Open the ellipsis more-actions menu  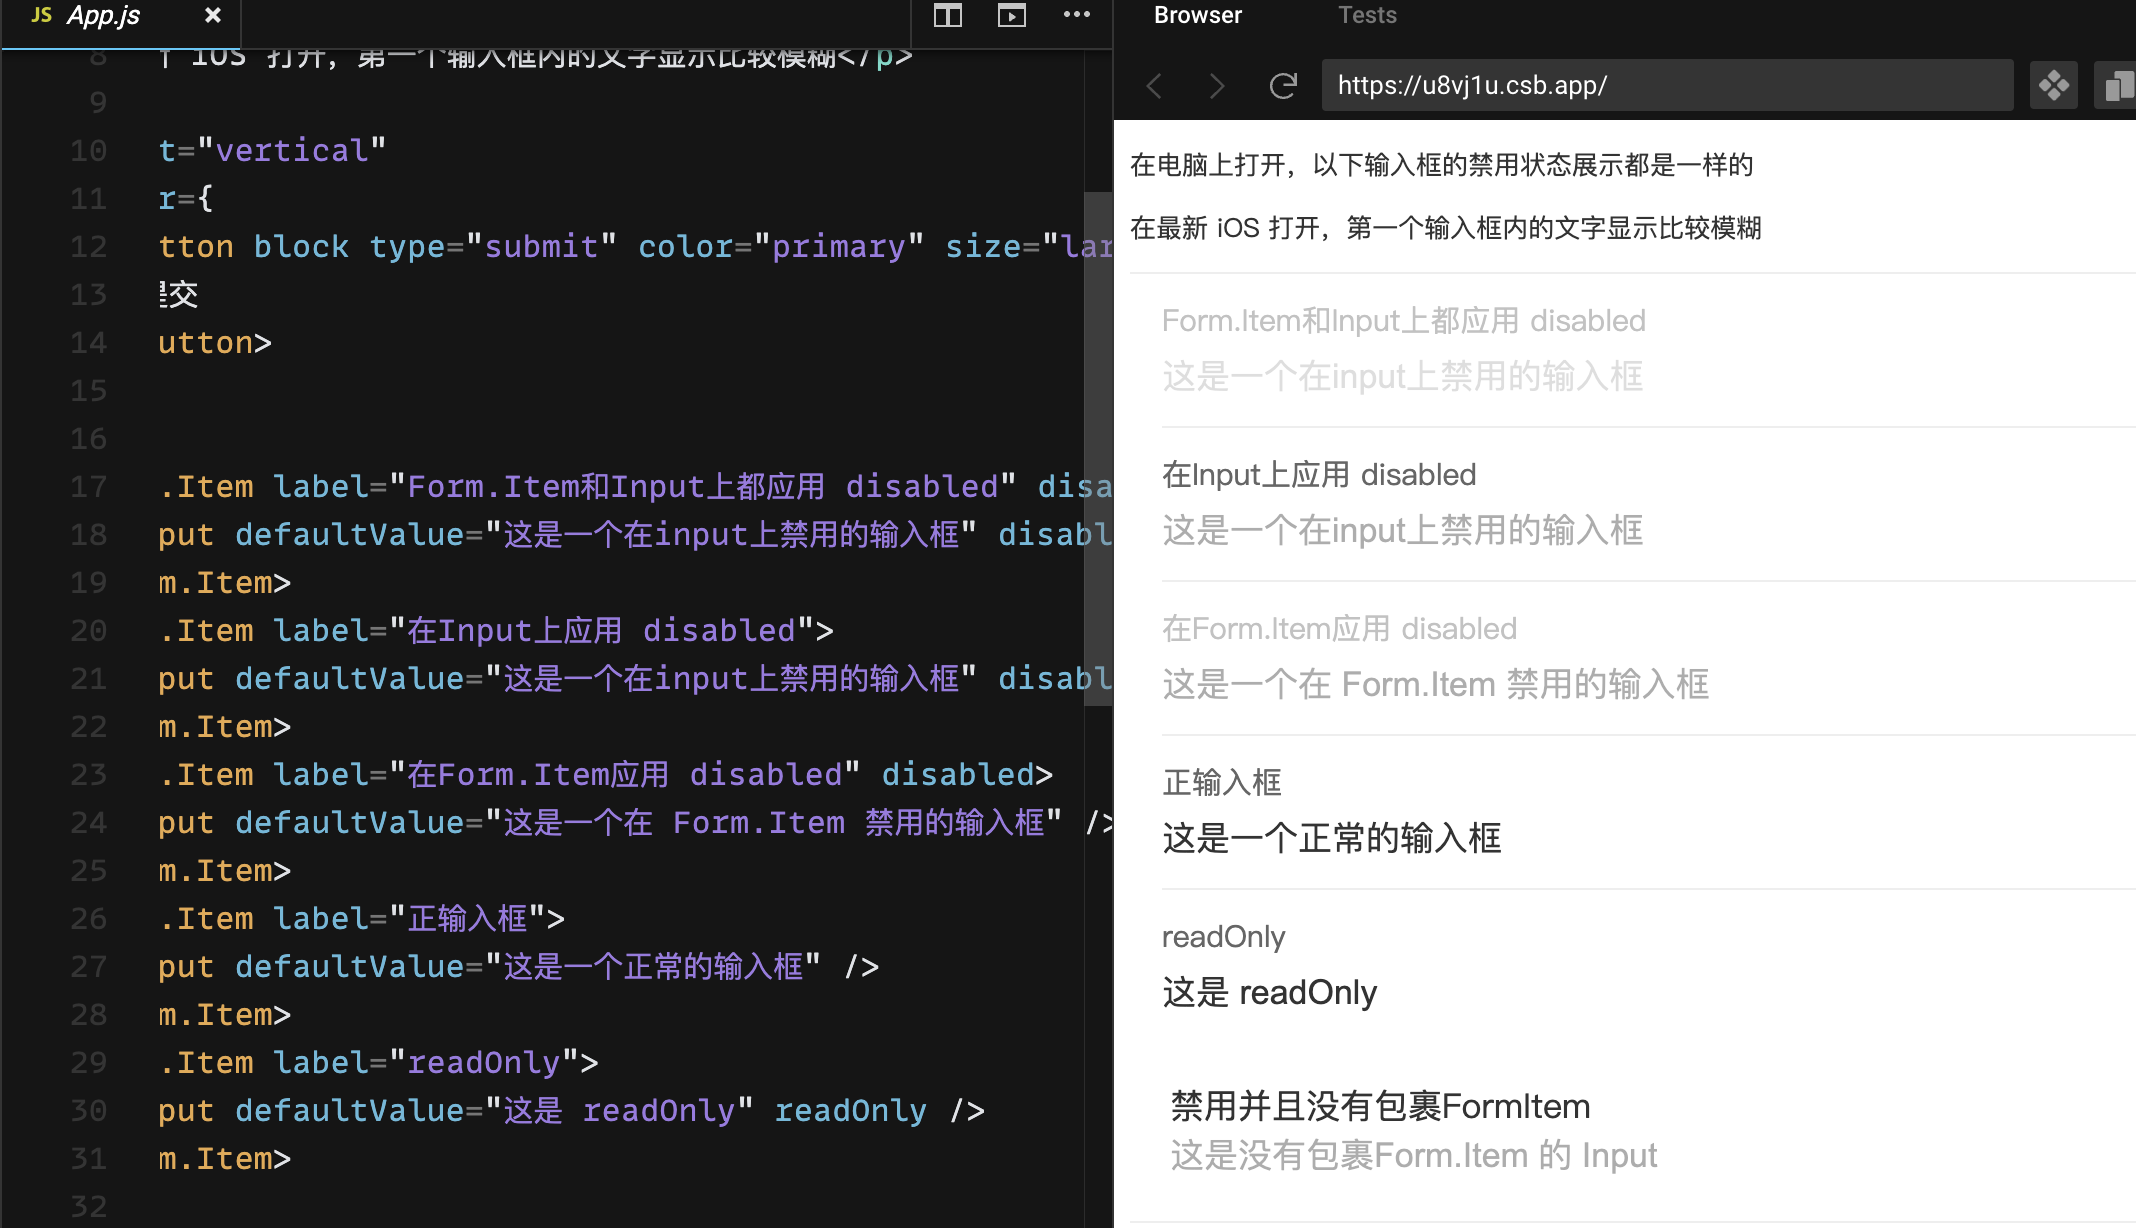tap(1077, 16)
